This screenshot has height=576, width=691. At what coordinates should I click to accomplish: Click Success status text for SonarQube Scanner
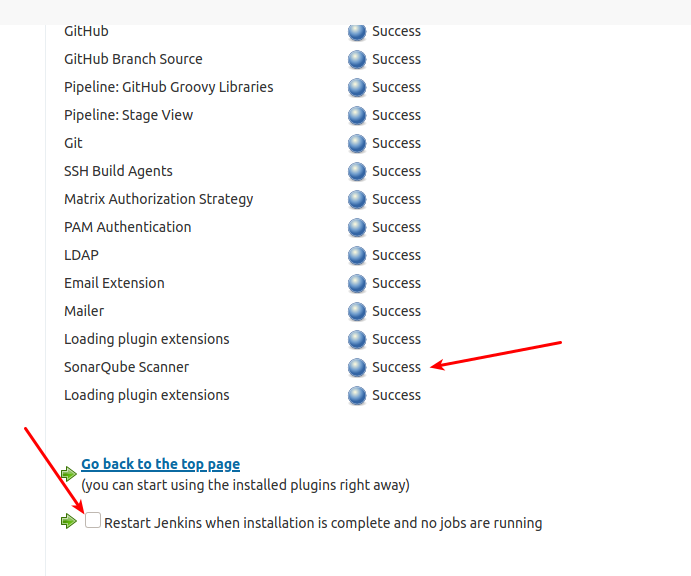coord(396,367)
